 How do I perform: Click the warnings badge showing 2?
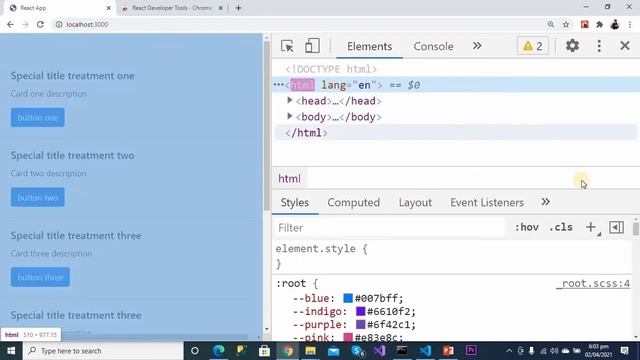[533, 46]
